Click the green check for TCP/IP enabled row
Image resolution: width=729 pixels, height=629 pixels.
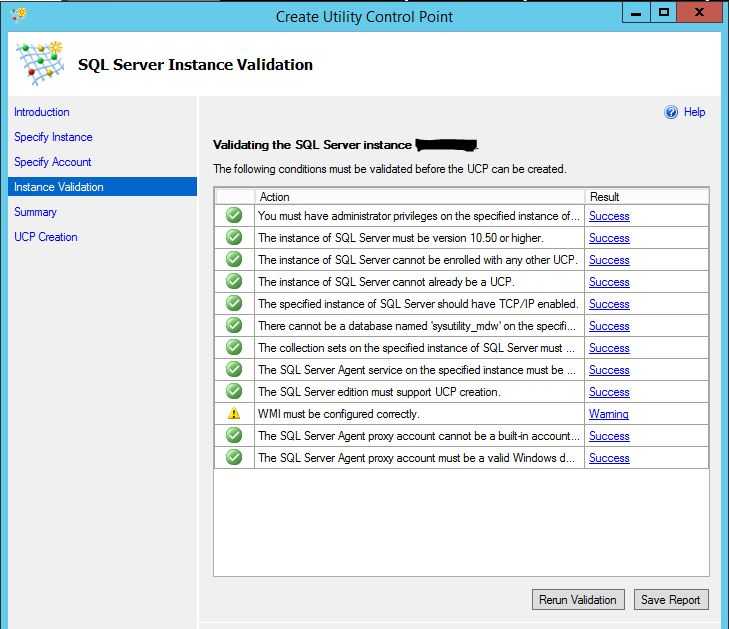point(234,303)
